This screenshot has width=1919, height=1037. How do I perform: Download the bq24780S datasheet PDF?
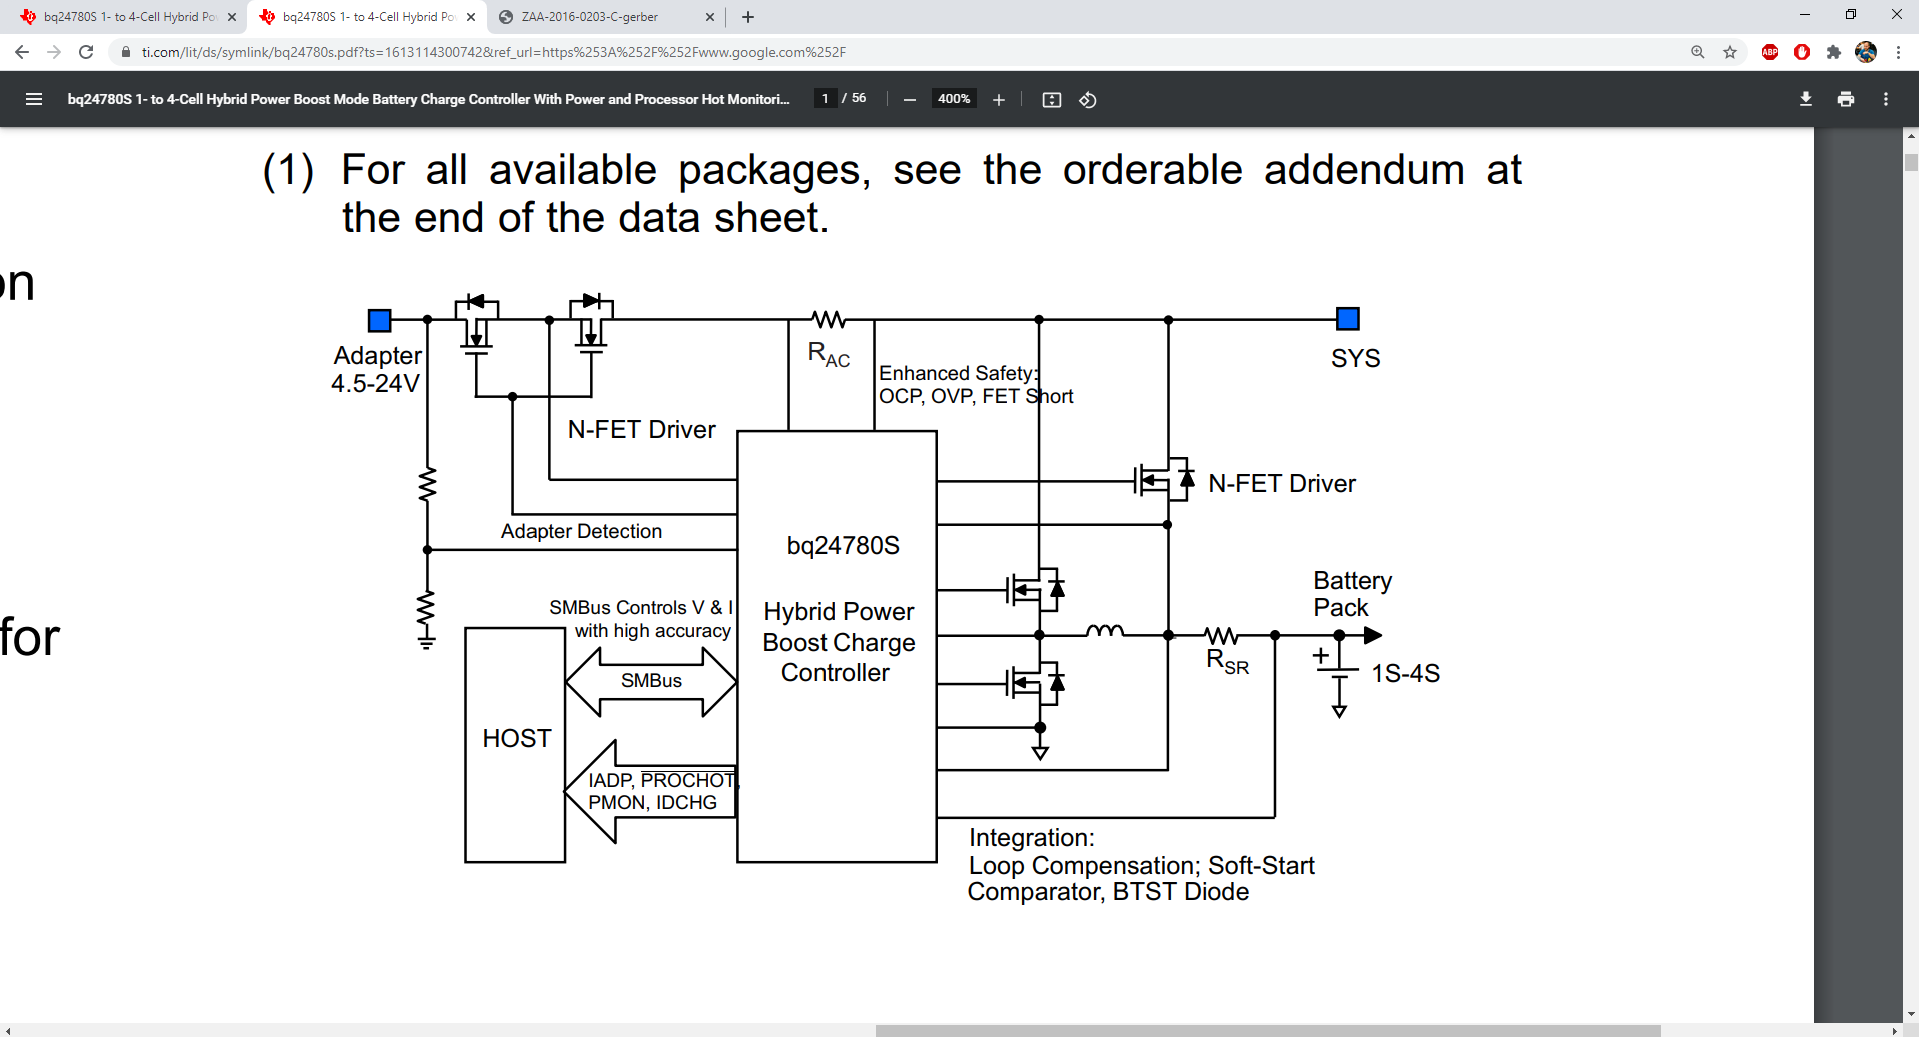[x=1806, y=99]
